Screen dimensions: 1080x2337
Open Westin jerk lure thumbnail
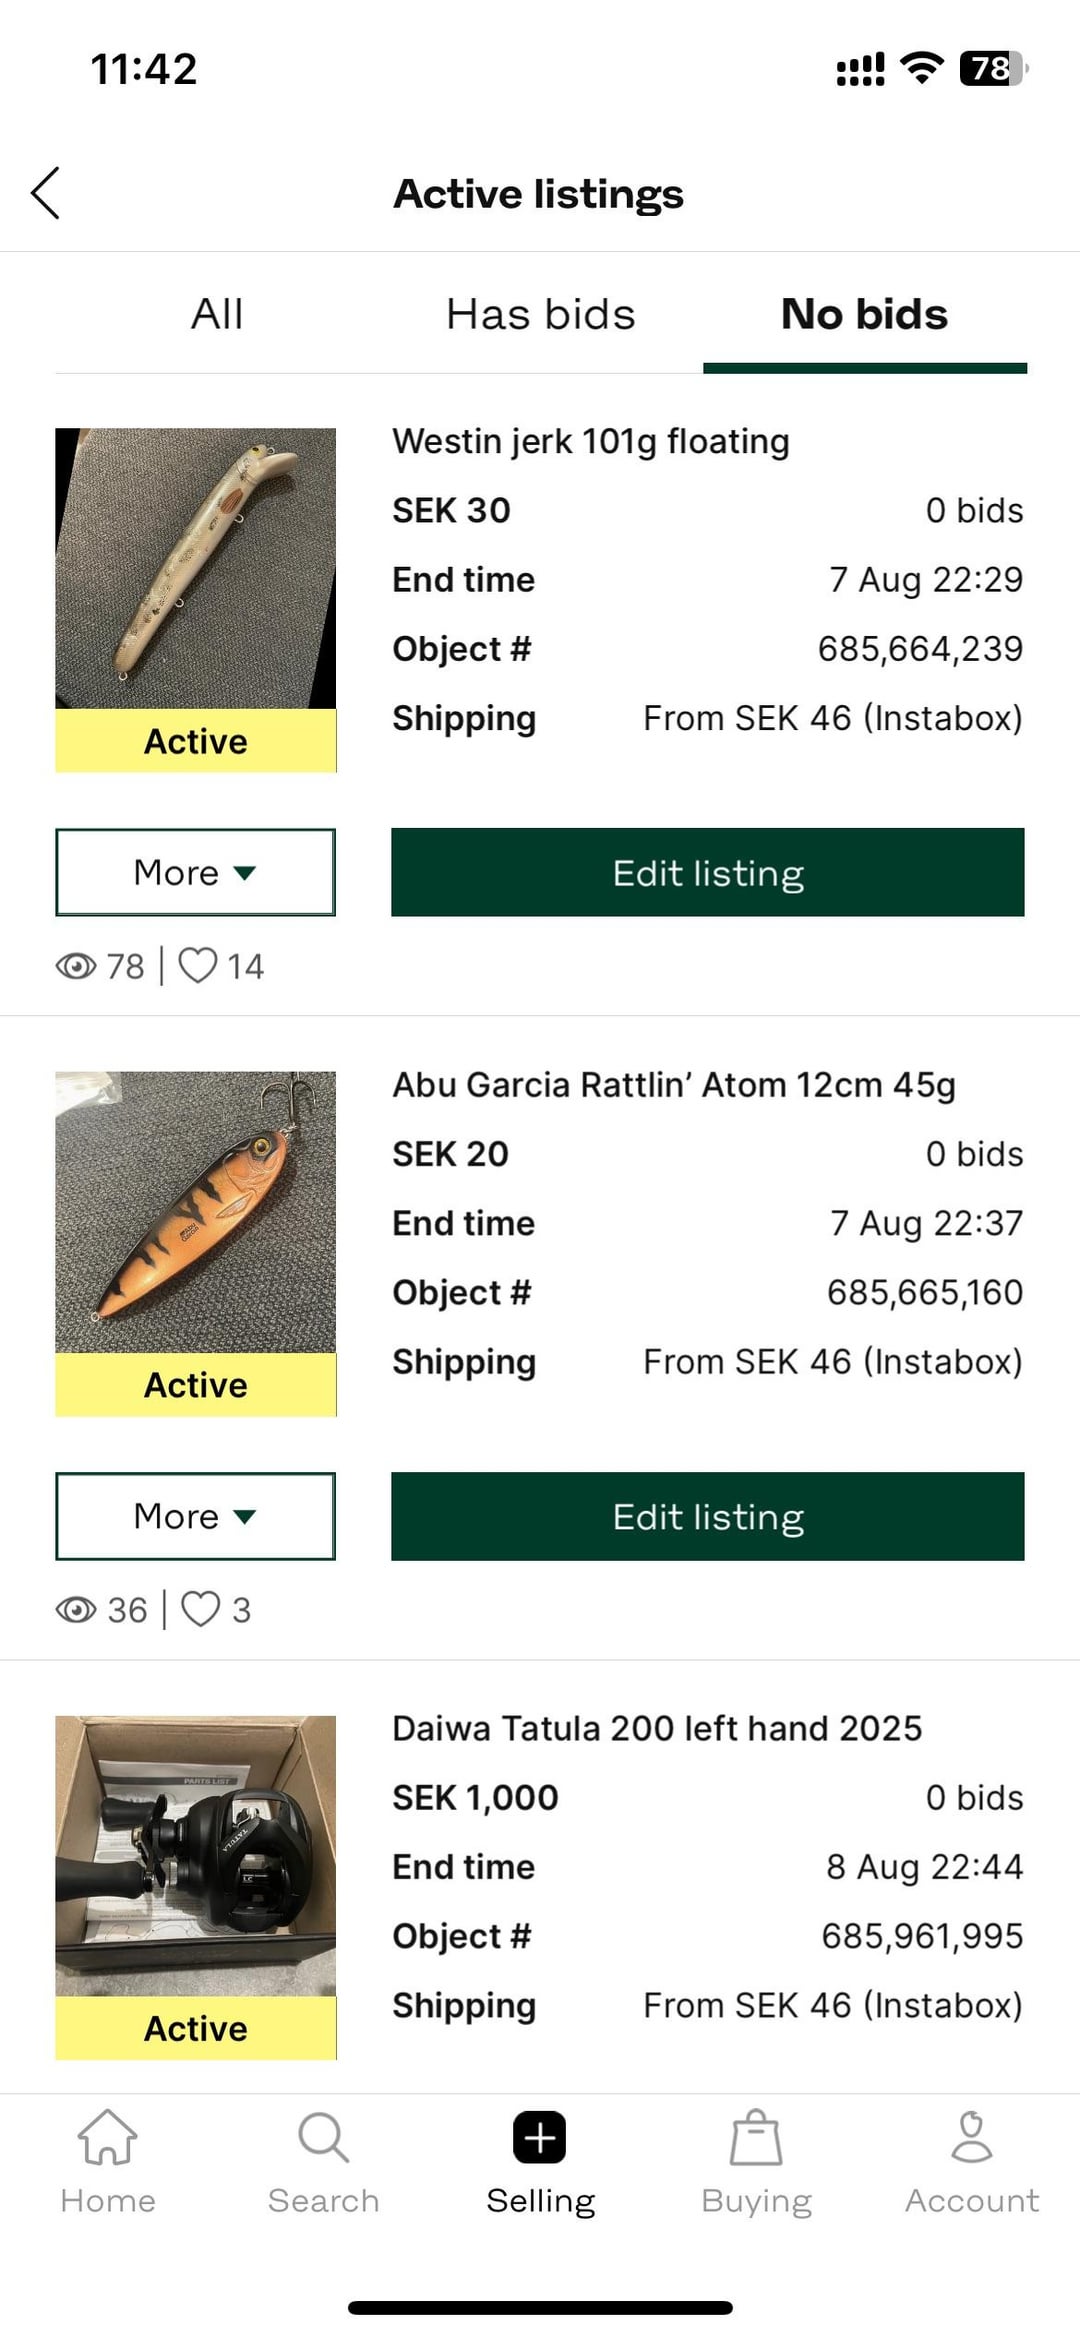[195, 568]
